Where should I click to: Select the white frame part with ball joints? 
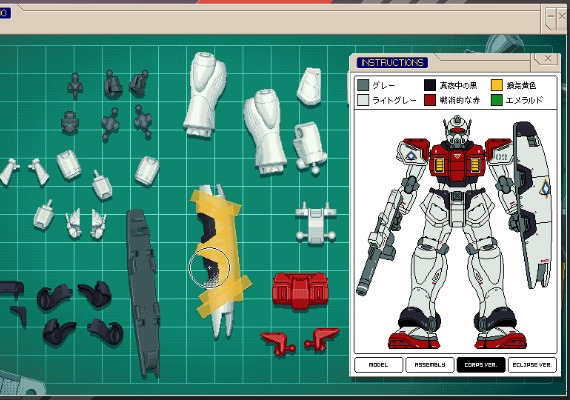315,224
